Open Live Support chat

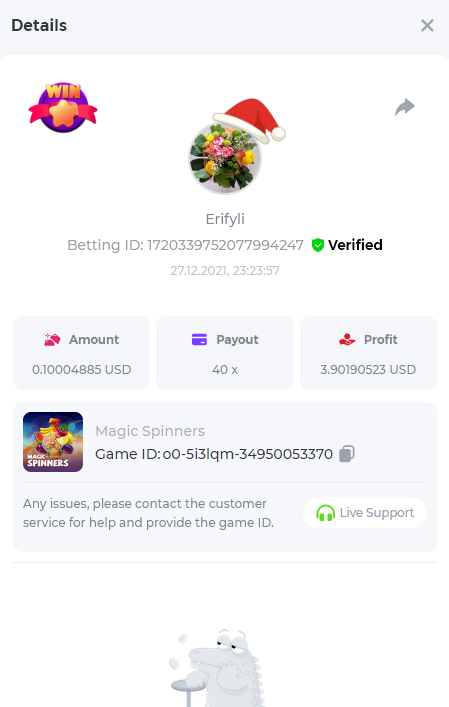click(365, 513)
